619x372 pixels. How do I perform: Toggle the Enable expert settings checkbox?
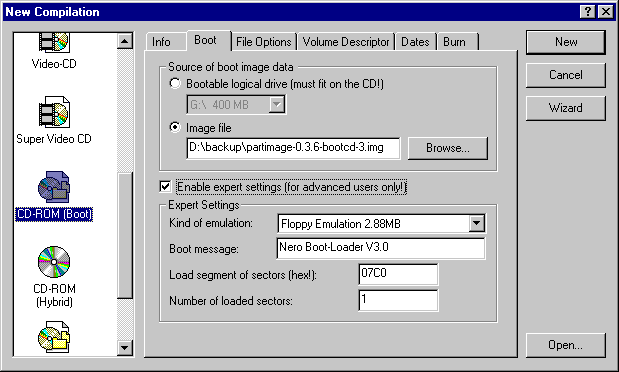(165, 186)
